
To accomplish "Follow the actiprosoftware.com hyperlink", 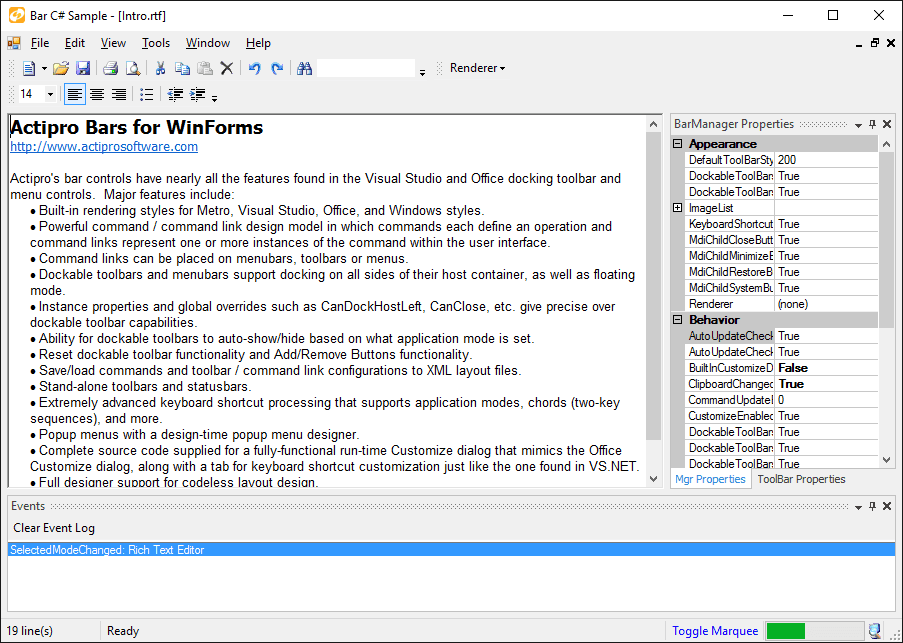I will pos(104,146).
